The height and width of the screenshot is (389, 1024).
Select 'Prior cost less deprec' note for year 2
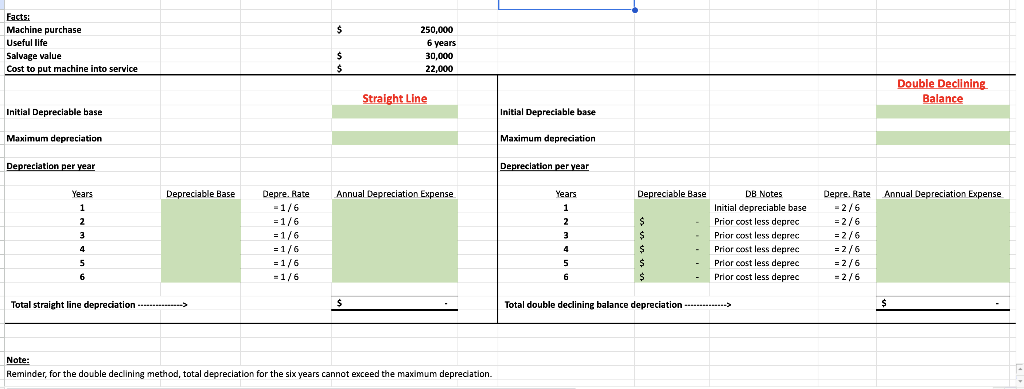[756, 221]
